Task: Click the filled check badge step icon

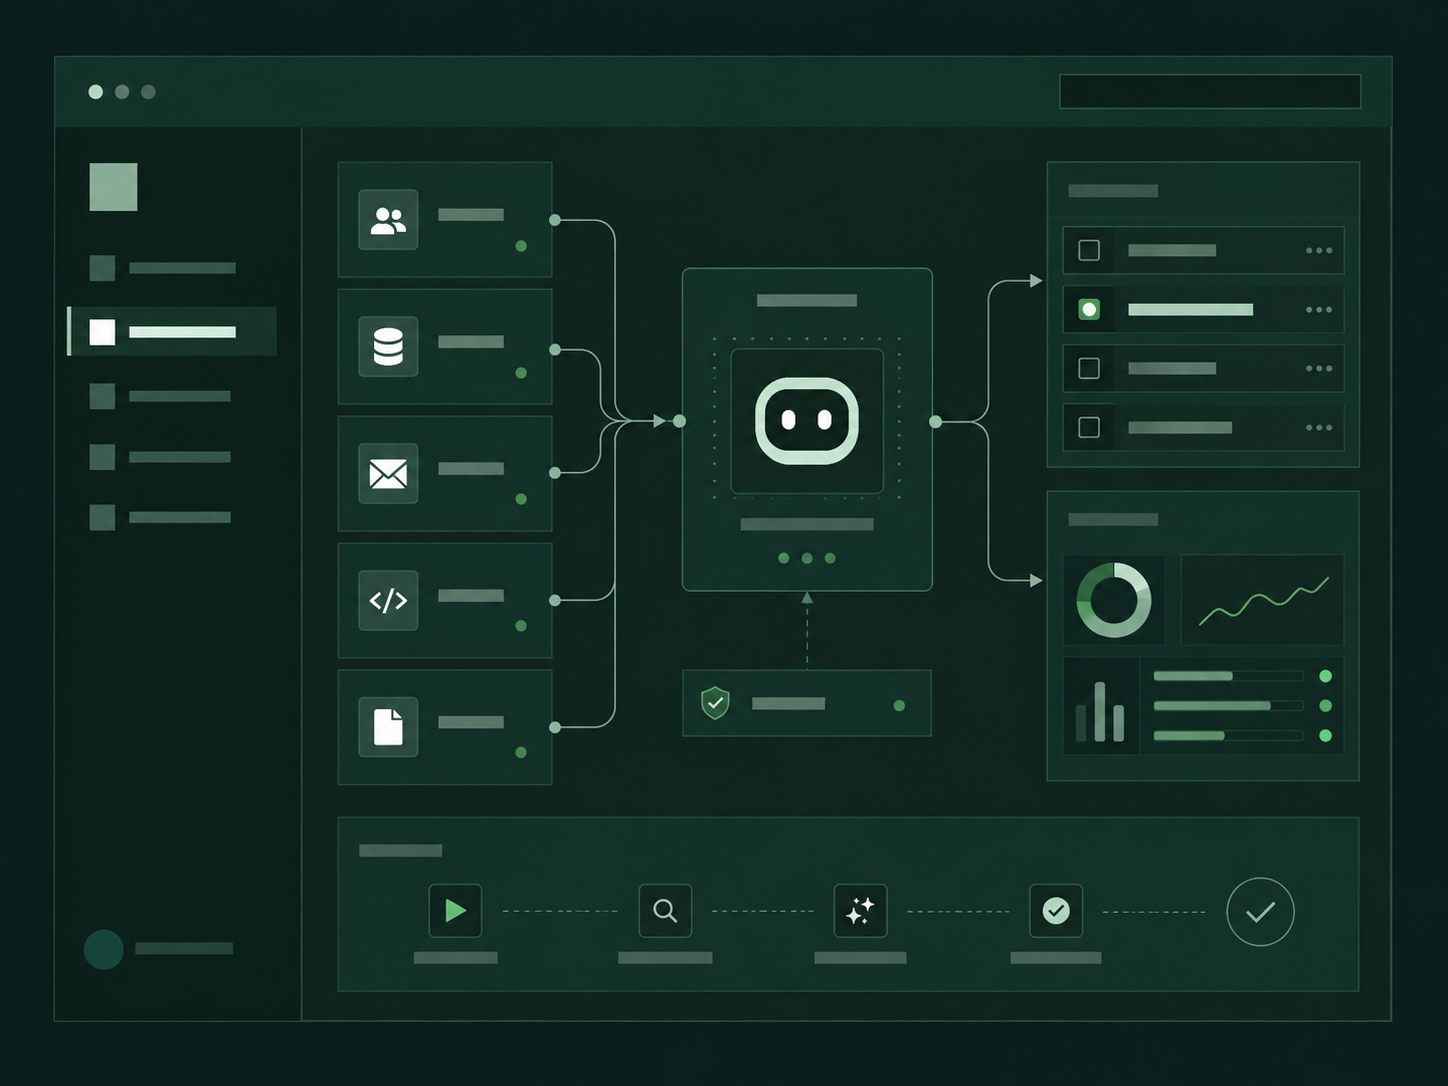Action: coord(1056,910)
